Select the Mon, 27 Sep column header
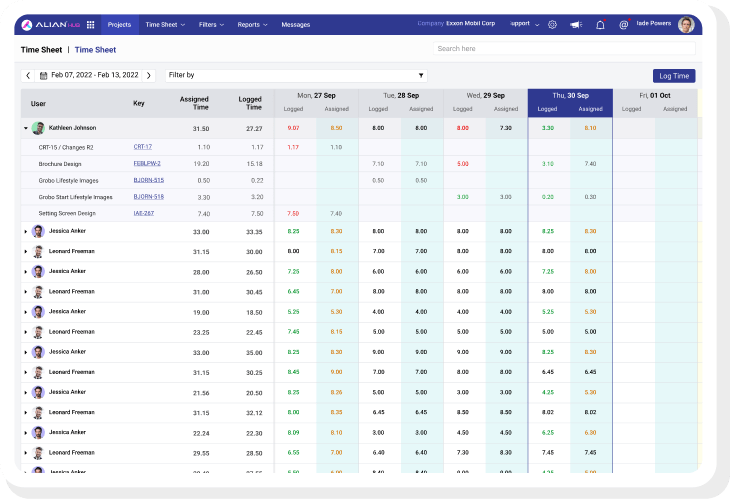This screenshot has width=730, height=499. [x=316, y=95]
